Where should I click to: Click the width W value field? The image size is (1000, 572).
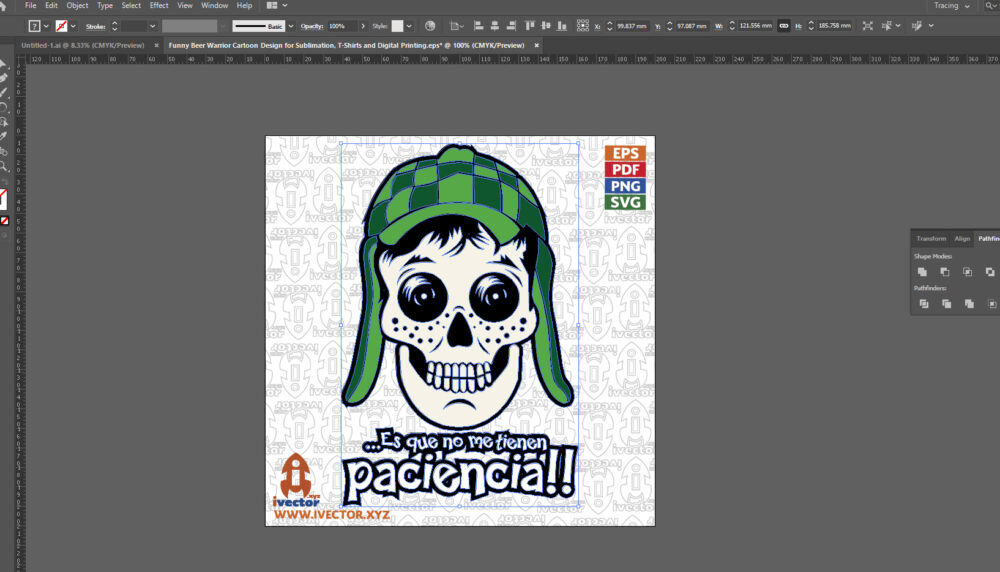tap(755, 26)
